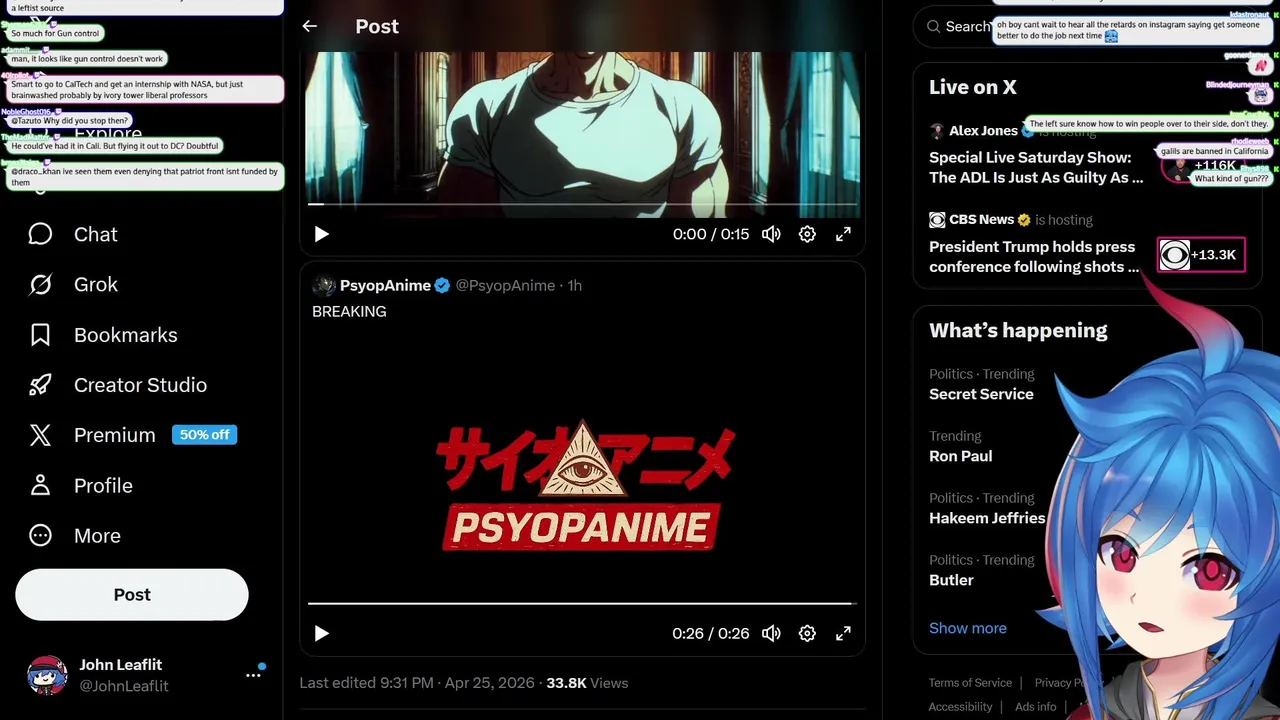Image resolution: width=1280 pixels, height=720 pixels.
Task: Play the PsyopAnime BREAKING video
Action: (321, 633)
